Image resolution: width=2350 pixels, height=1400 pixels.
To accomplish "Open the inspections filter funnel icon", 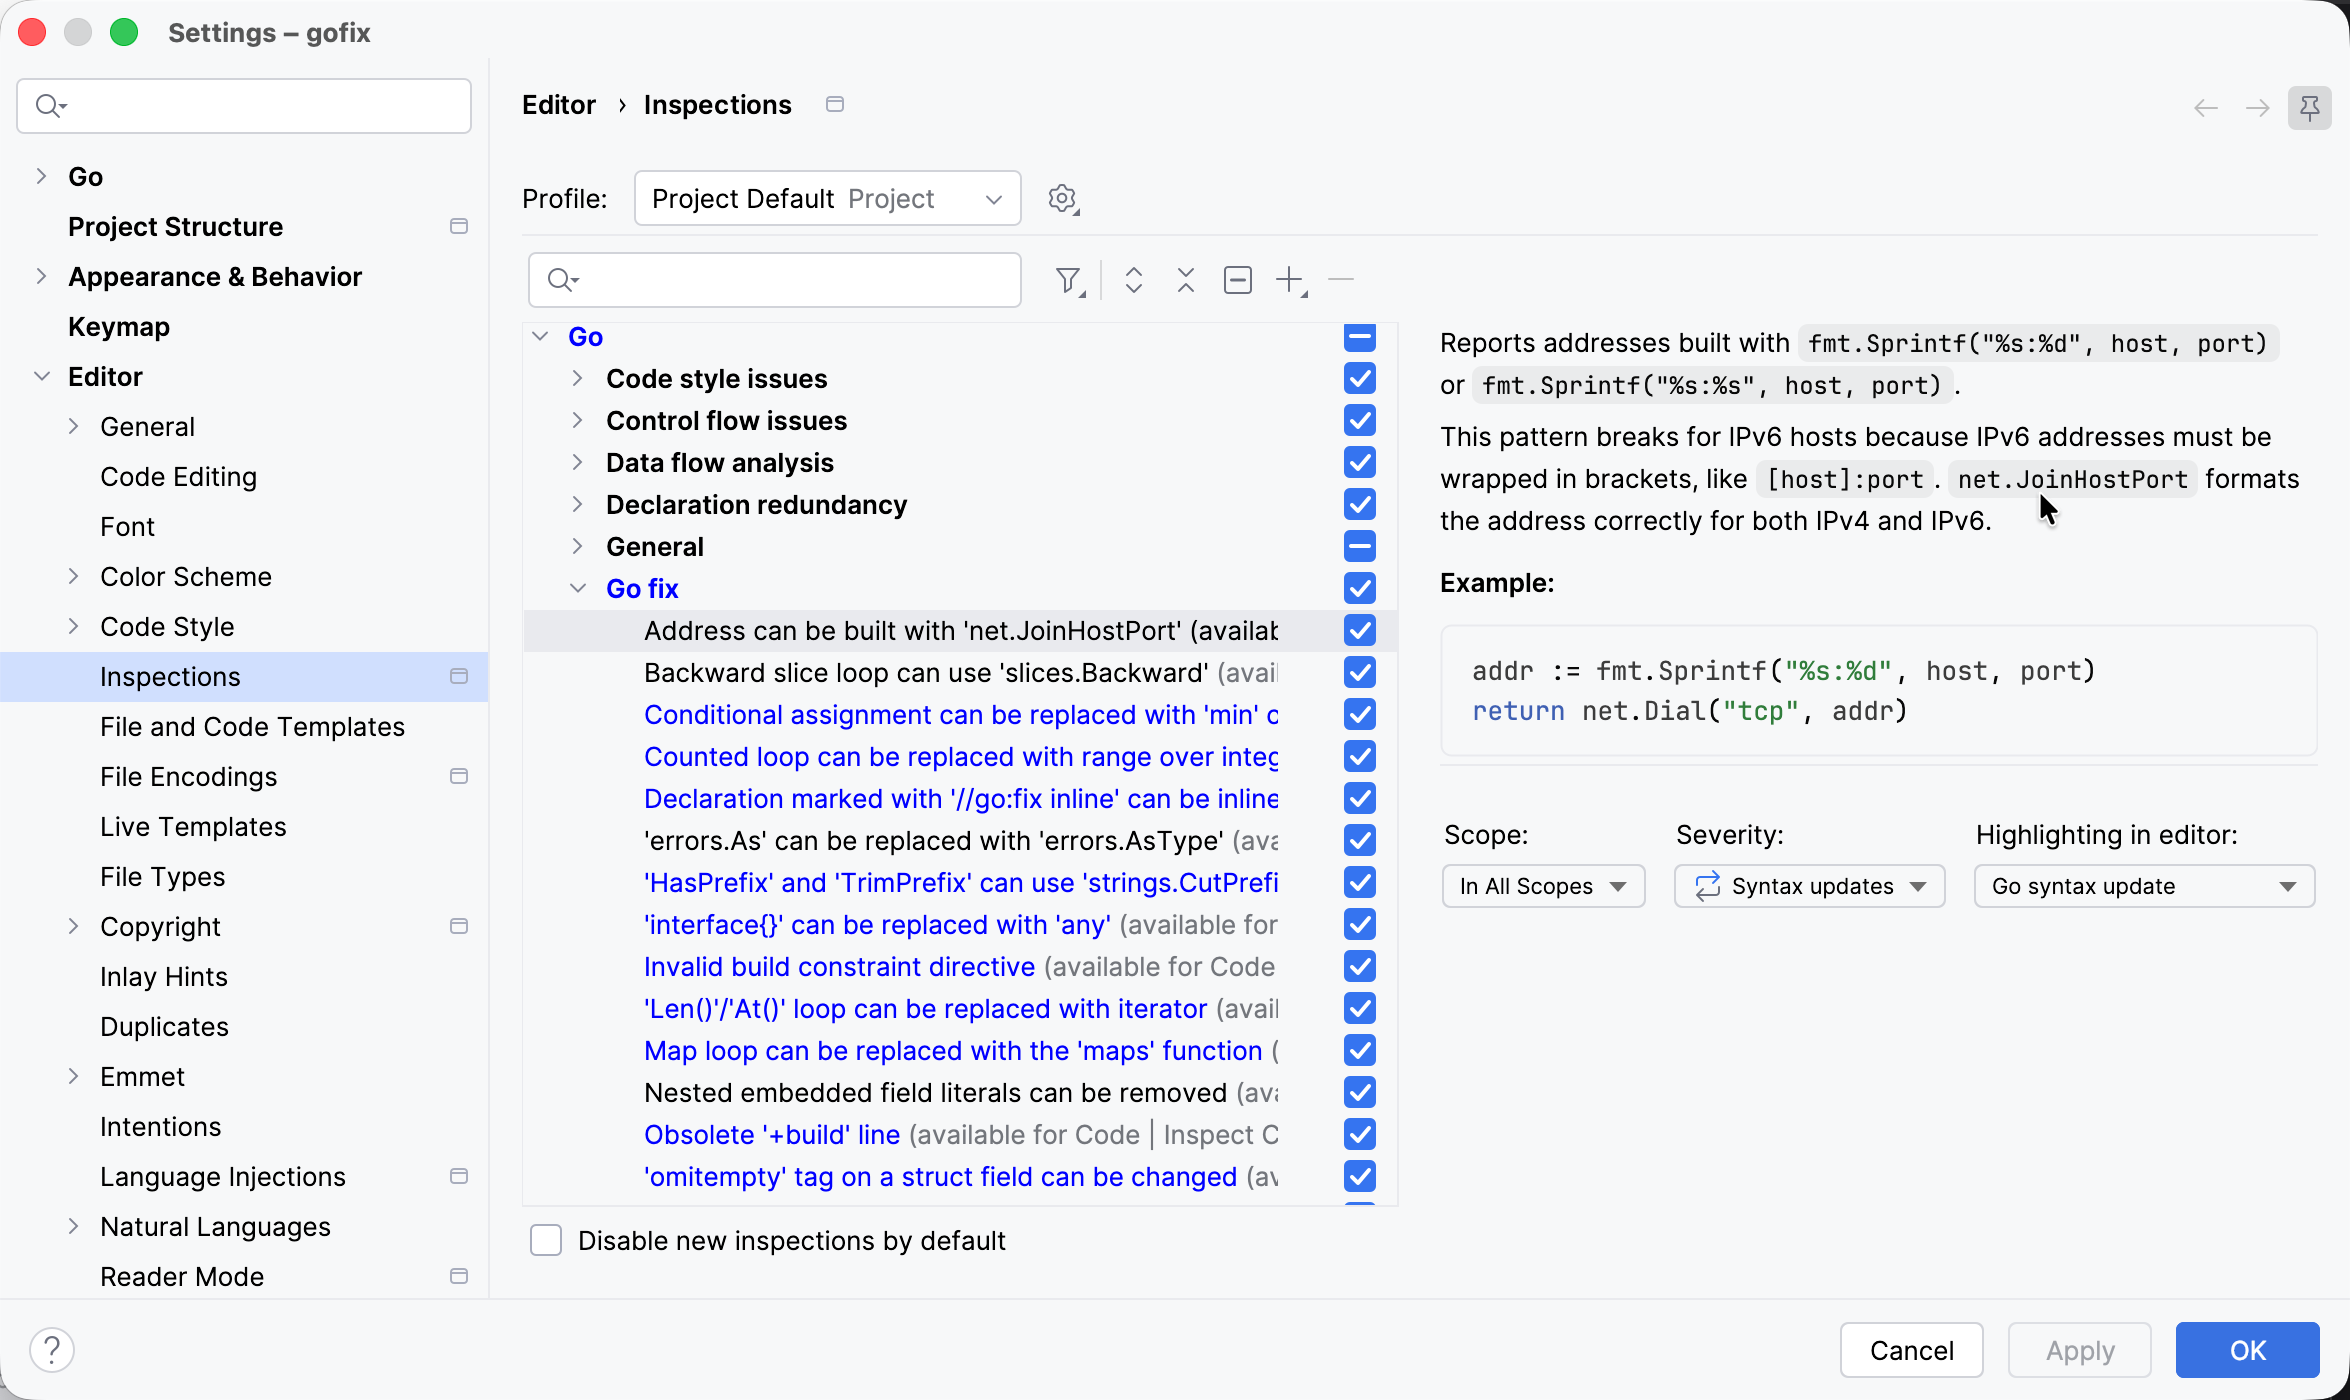I will [1069, 280].
